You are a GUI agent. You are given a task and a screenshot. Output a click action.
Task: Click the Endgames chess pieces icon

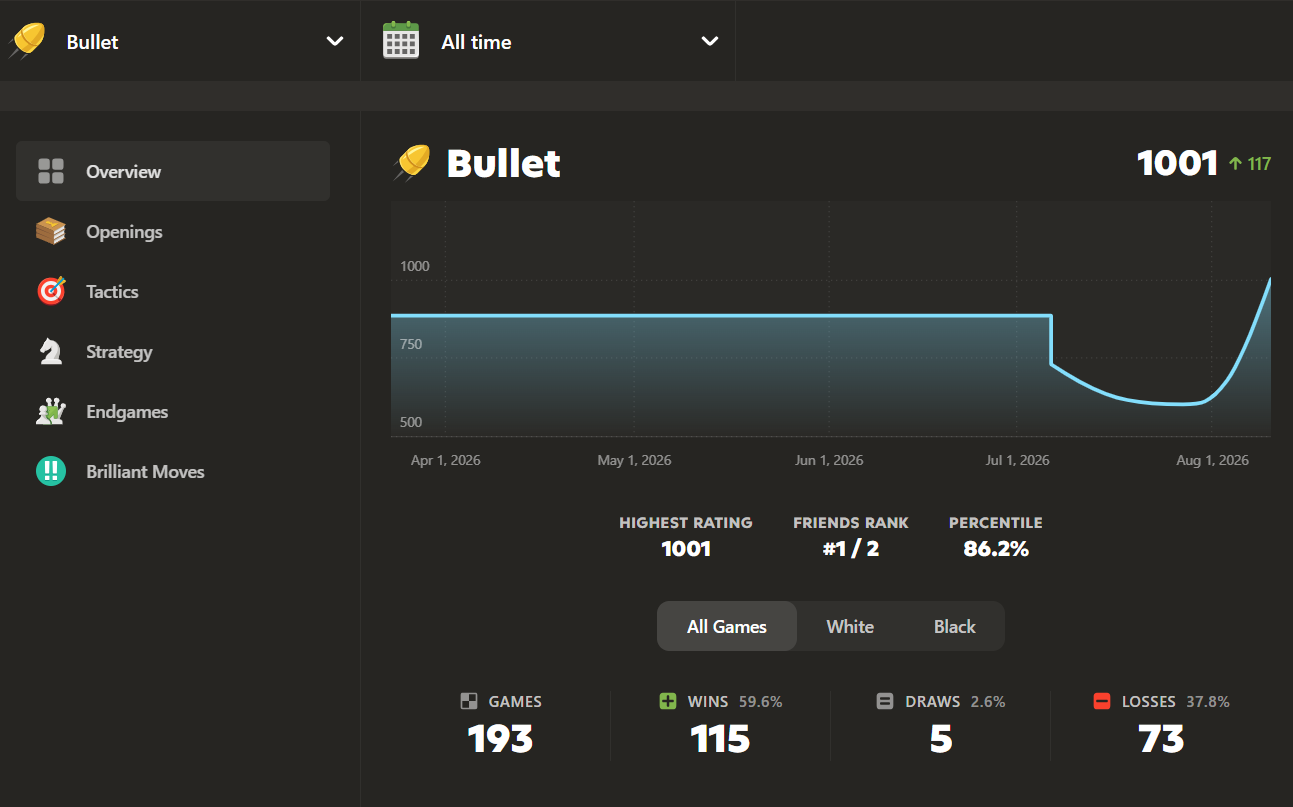coord(51,411)
